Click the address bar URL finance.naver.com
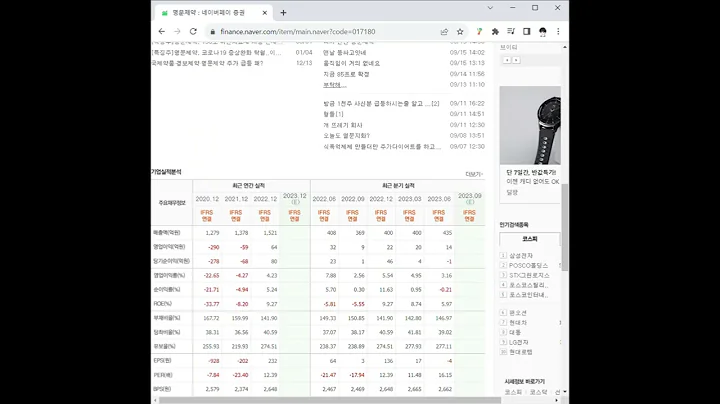The height and width of the screenshot is (404, 720). point(298,32)
